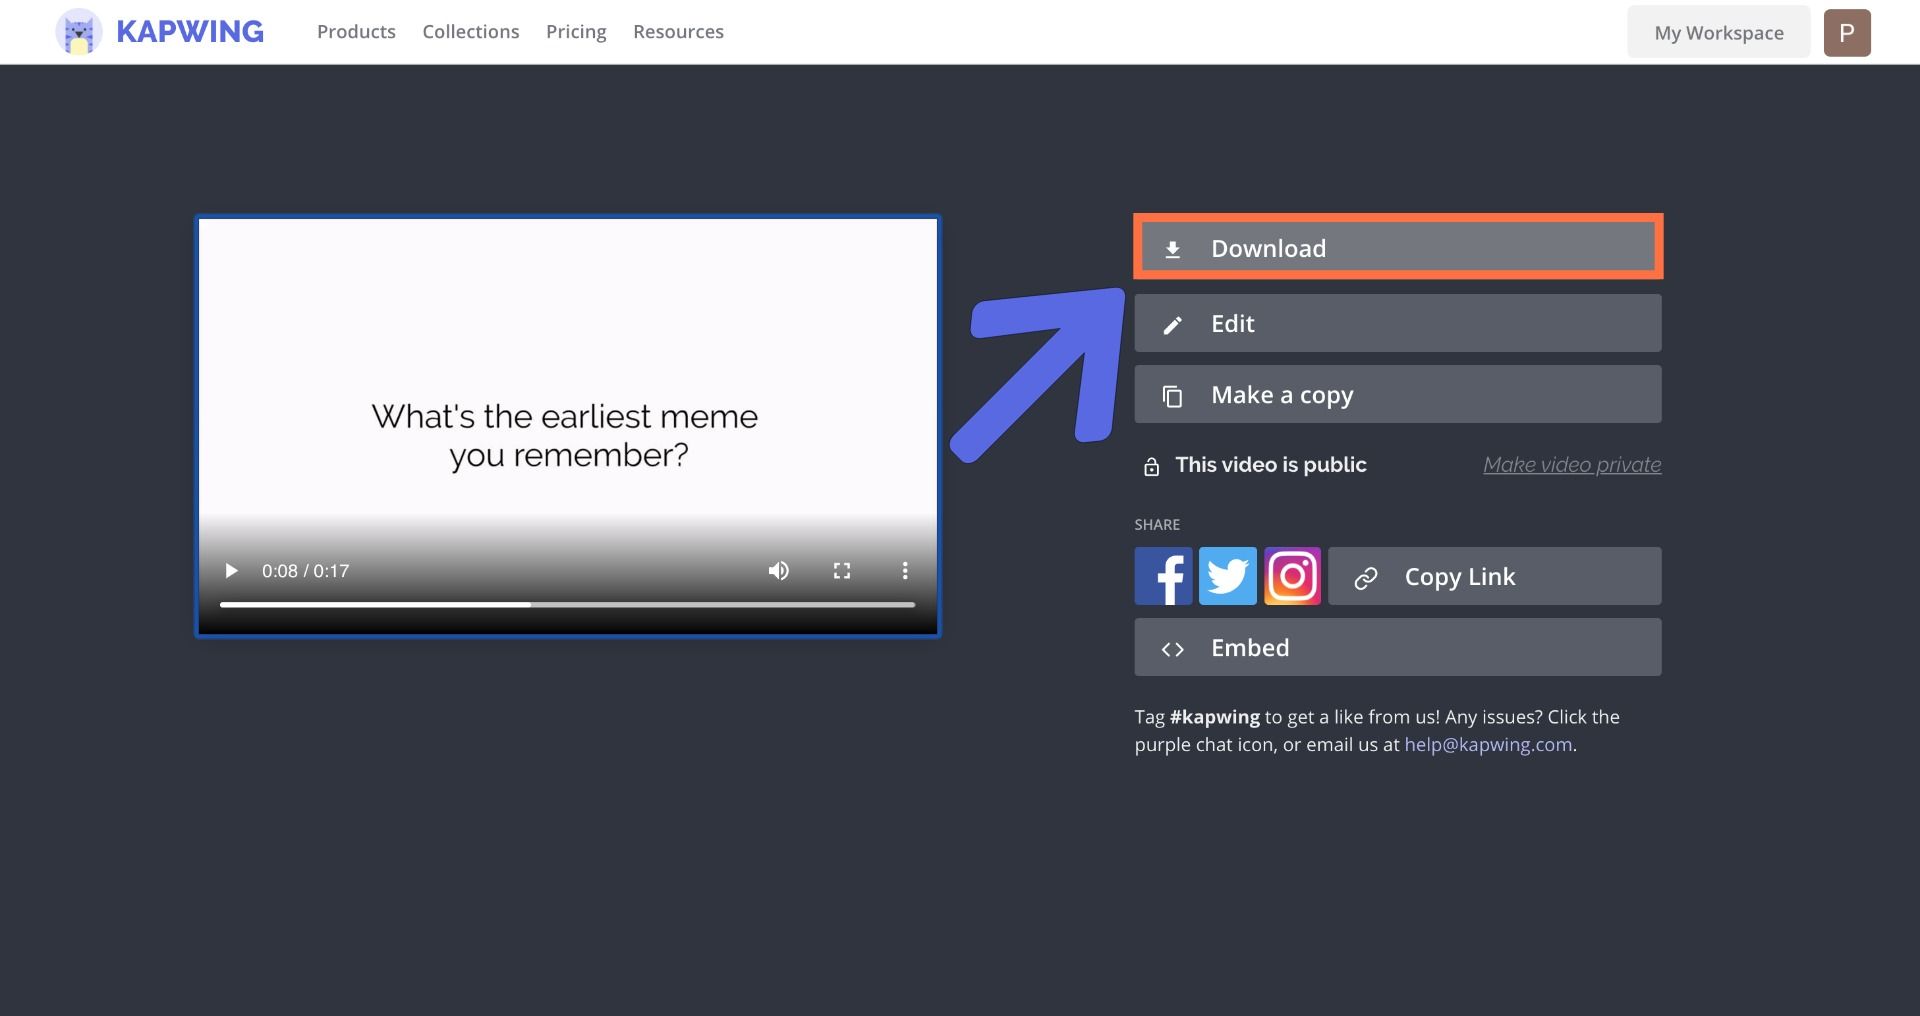Click the Kapwing cat logo icon
The width and height of the screenshot is (1920, 1016).
pyautogui.click(x=78, y=32)
